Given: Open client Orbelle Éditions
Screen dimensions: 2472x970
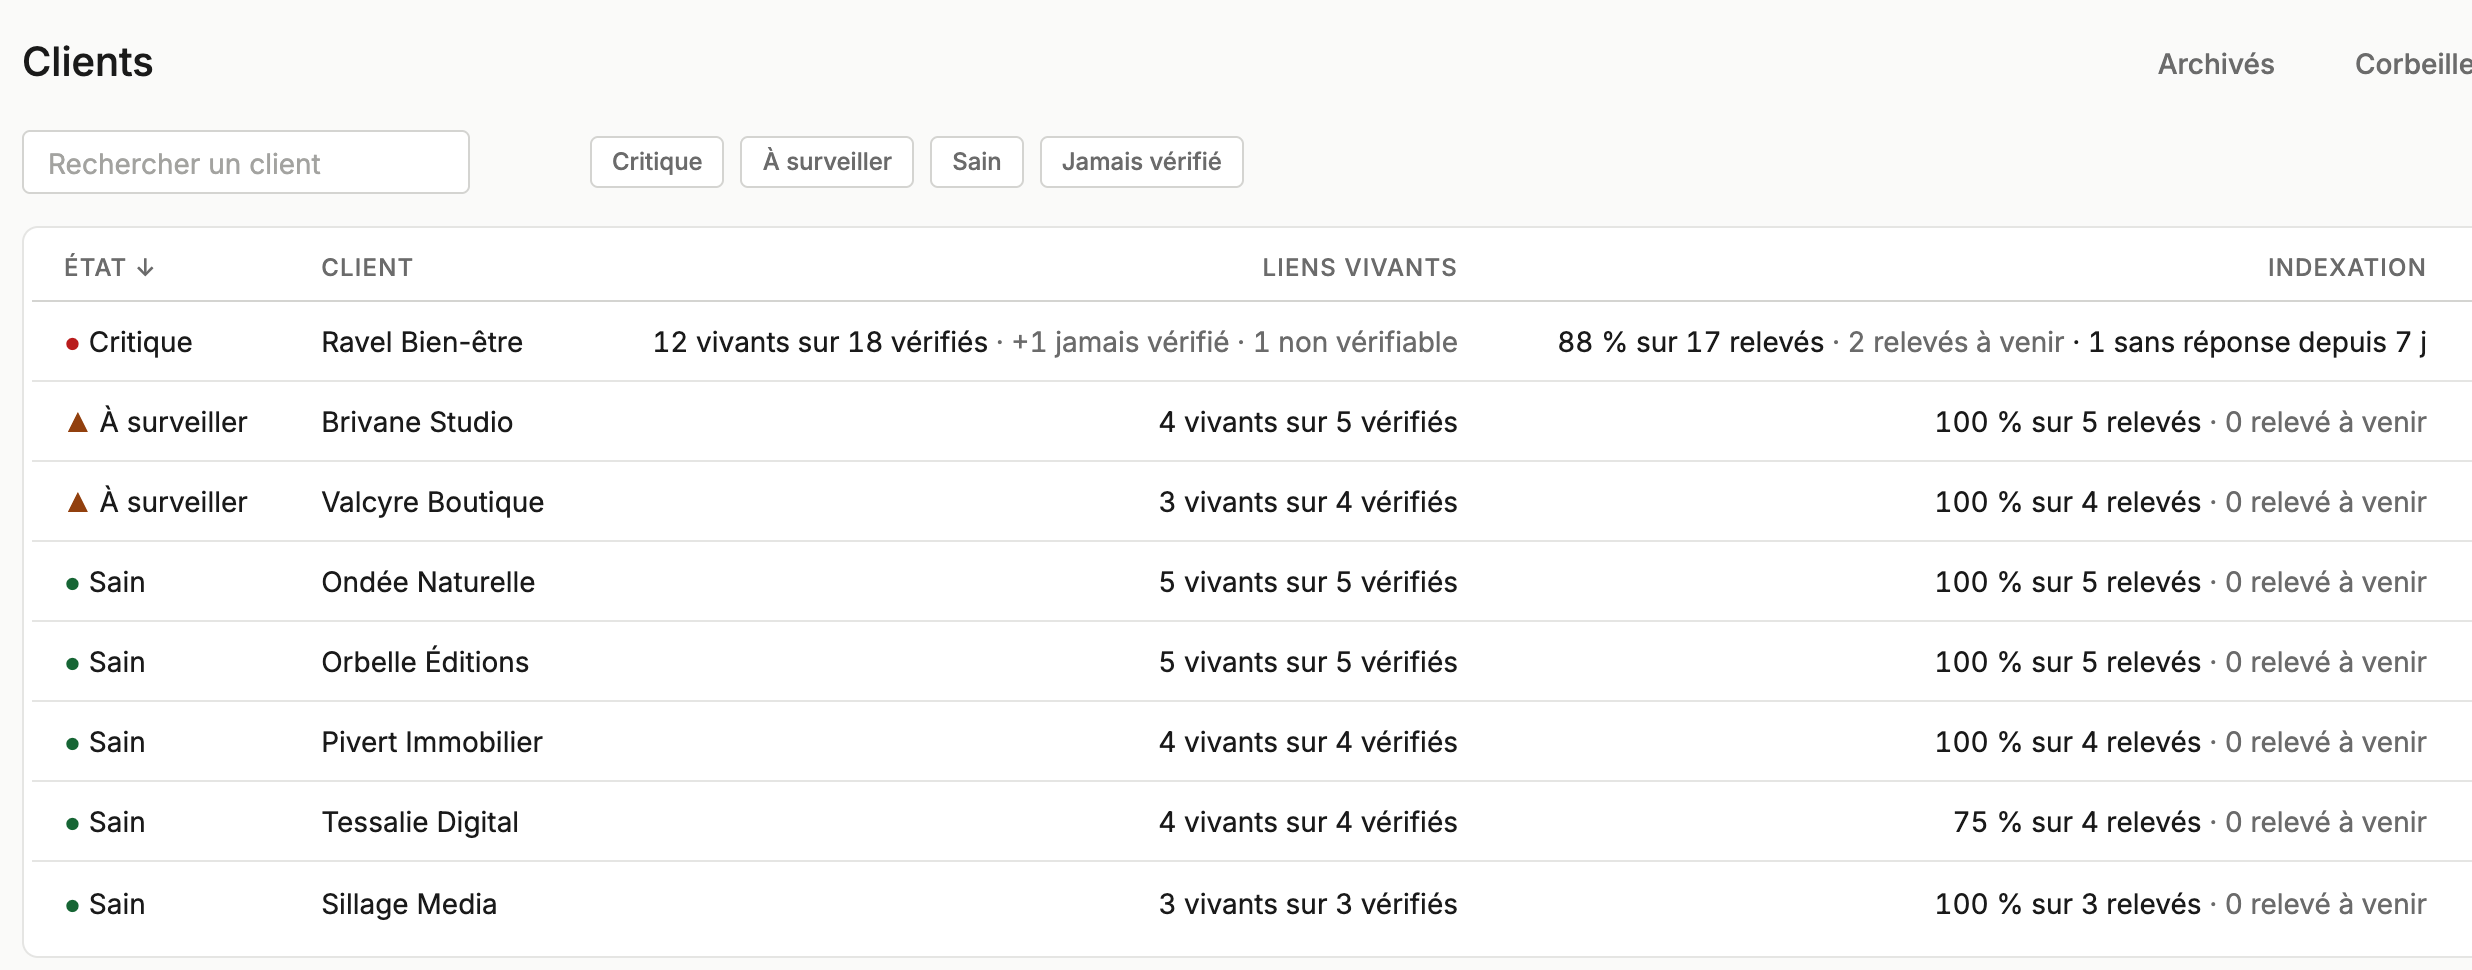Looking at the screenshot, I should 425,662.
